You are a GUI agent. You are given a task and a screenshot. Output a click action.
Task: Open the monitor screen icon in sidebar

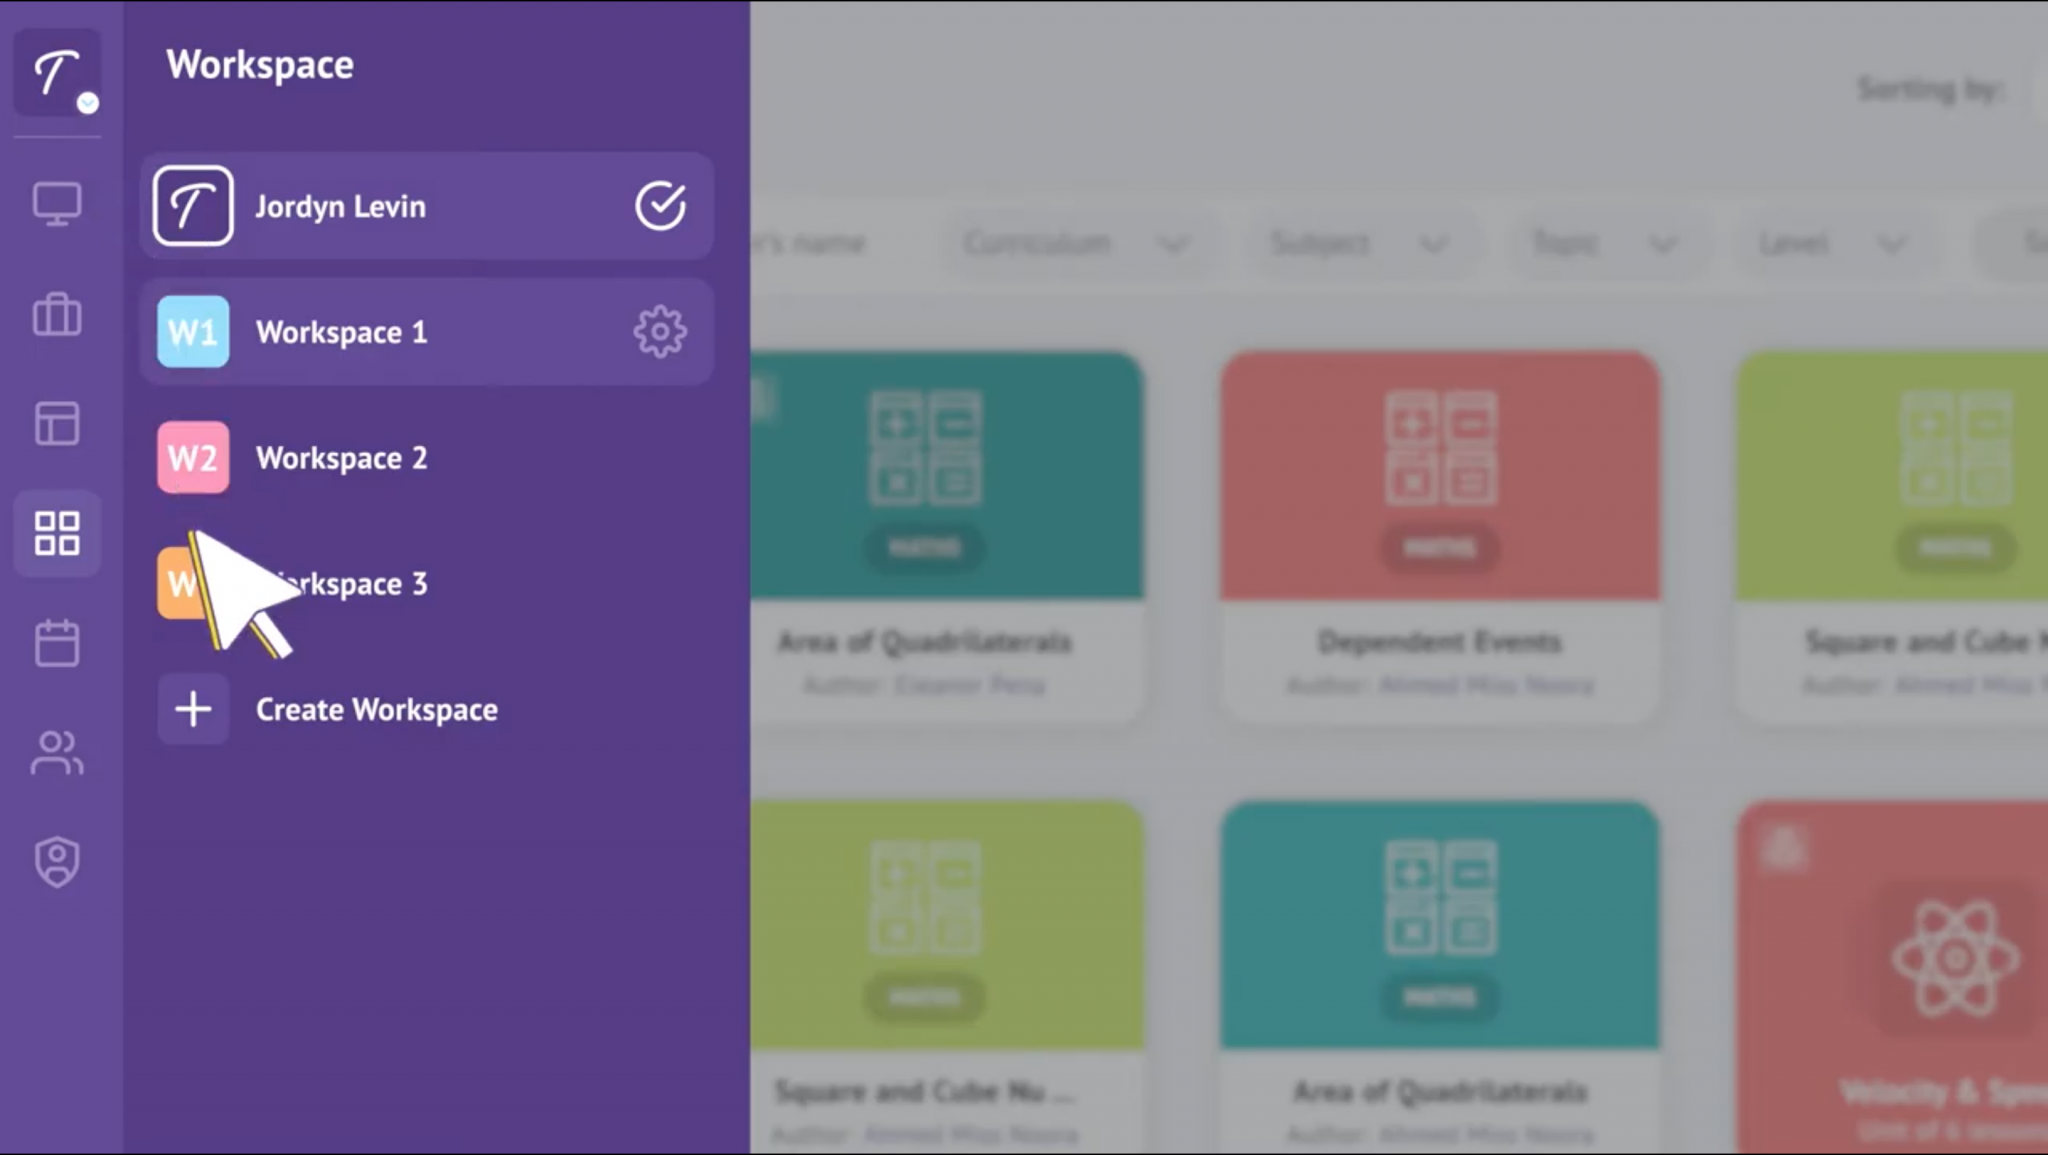(x=57, y=204)
